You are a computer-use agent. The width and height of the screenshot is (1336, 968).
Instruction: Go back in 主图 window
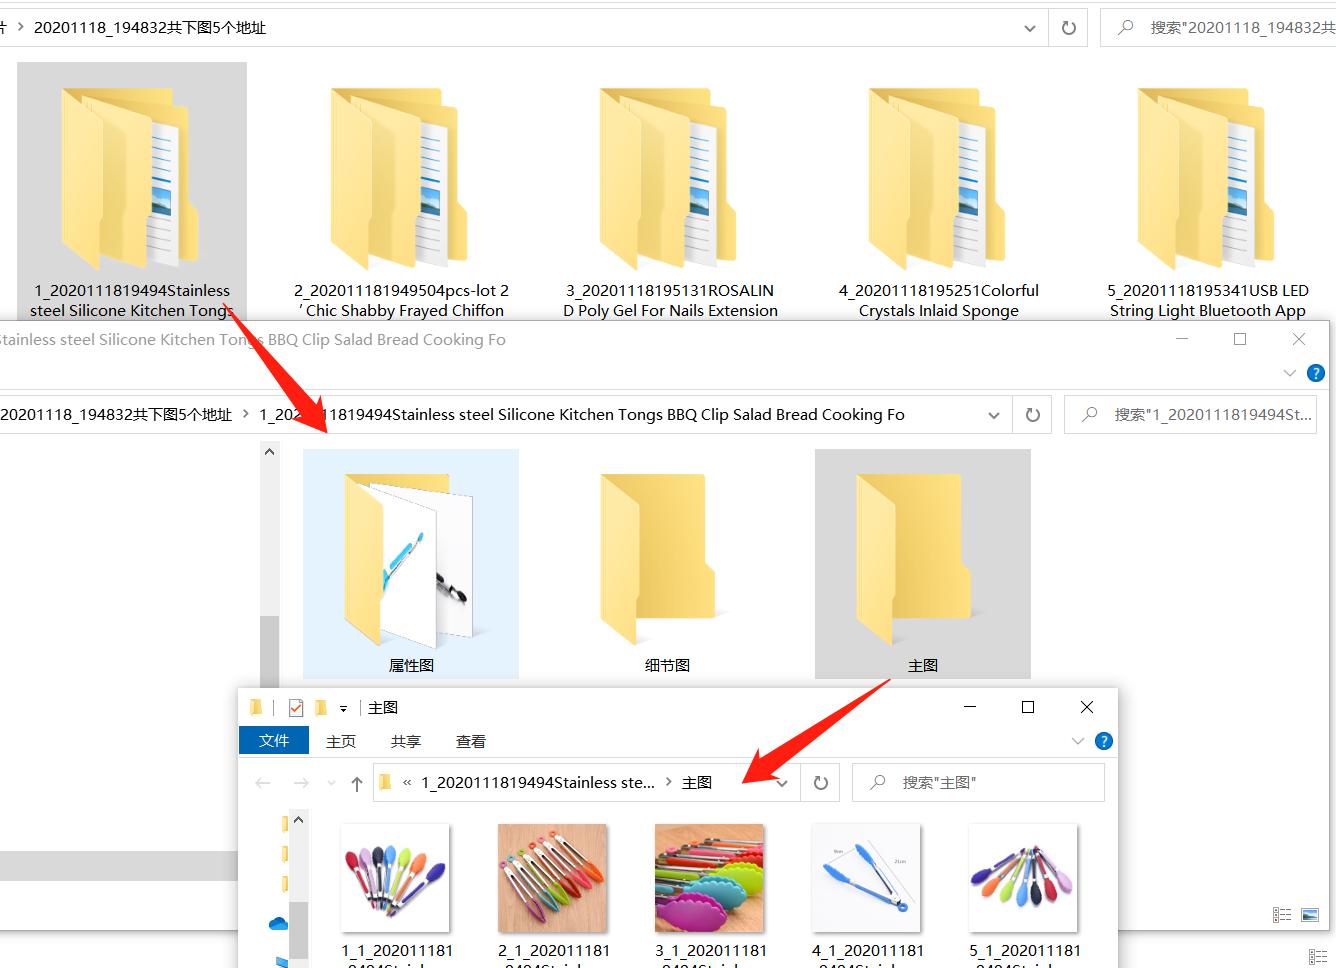coord(263,783)
